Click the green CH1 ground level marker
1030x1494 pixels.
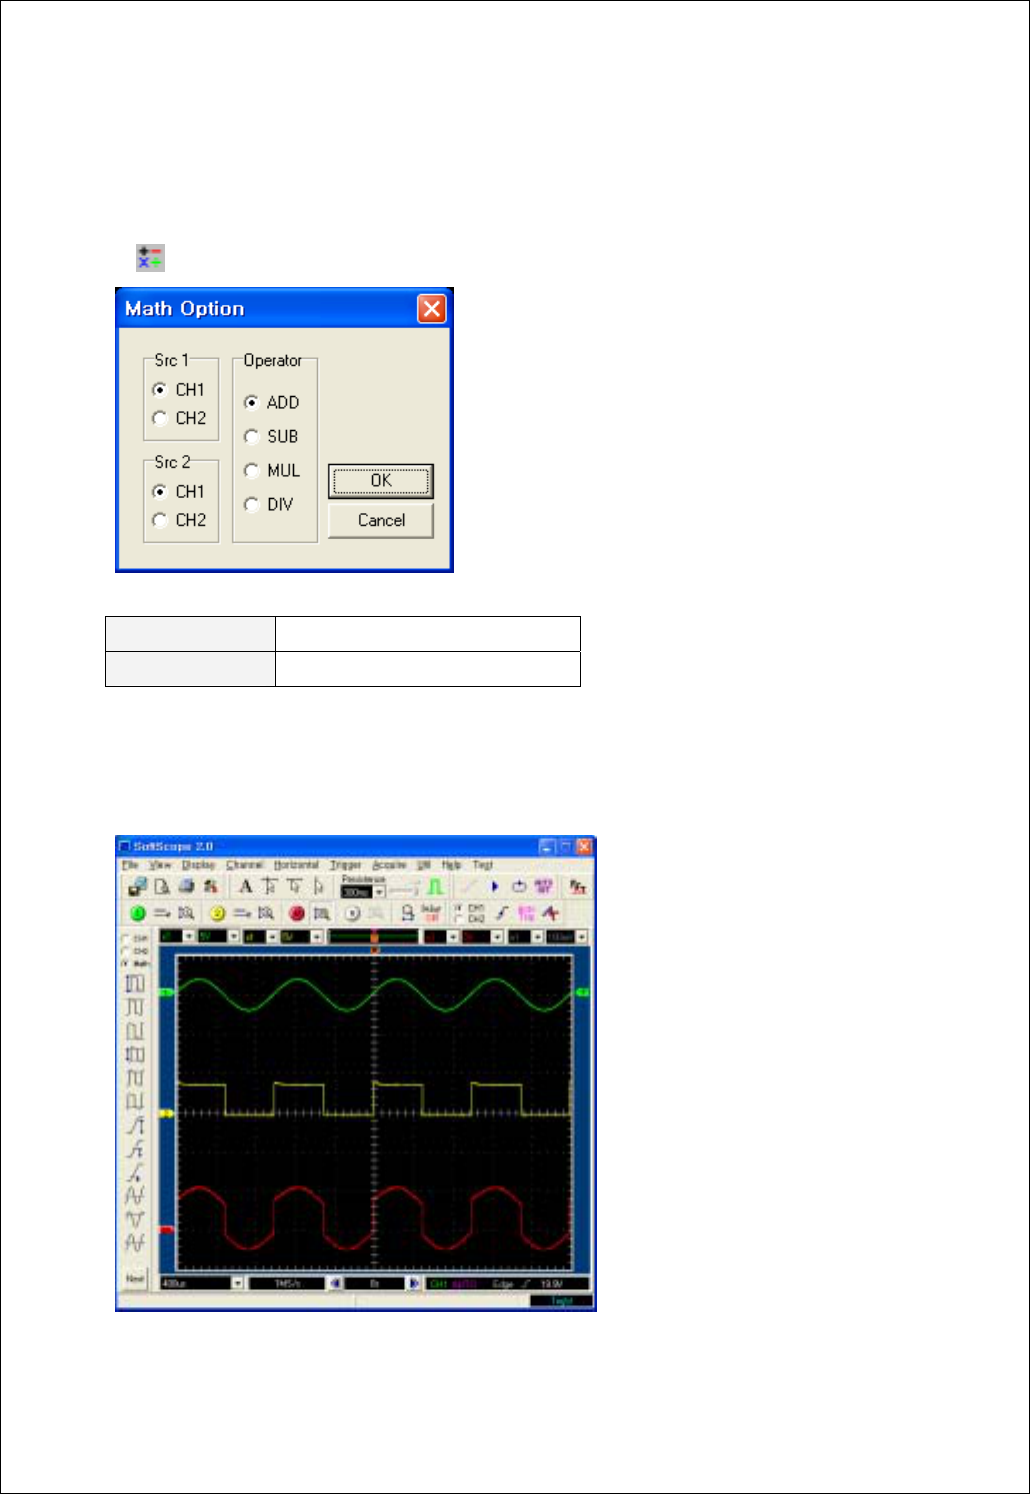[166, 992]
